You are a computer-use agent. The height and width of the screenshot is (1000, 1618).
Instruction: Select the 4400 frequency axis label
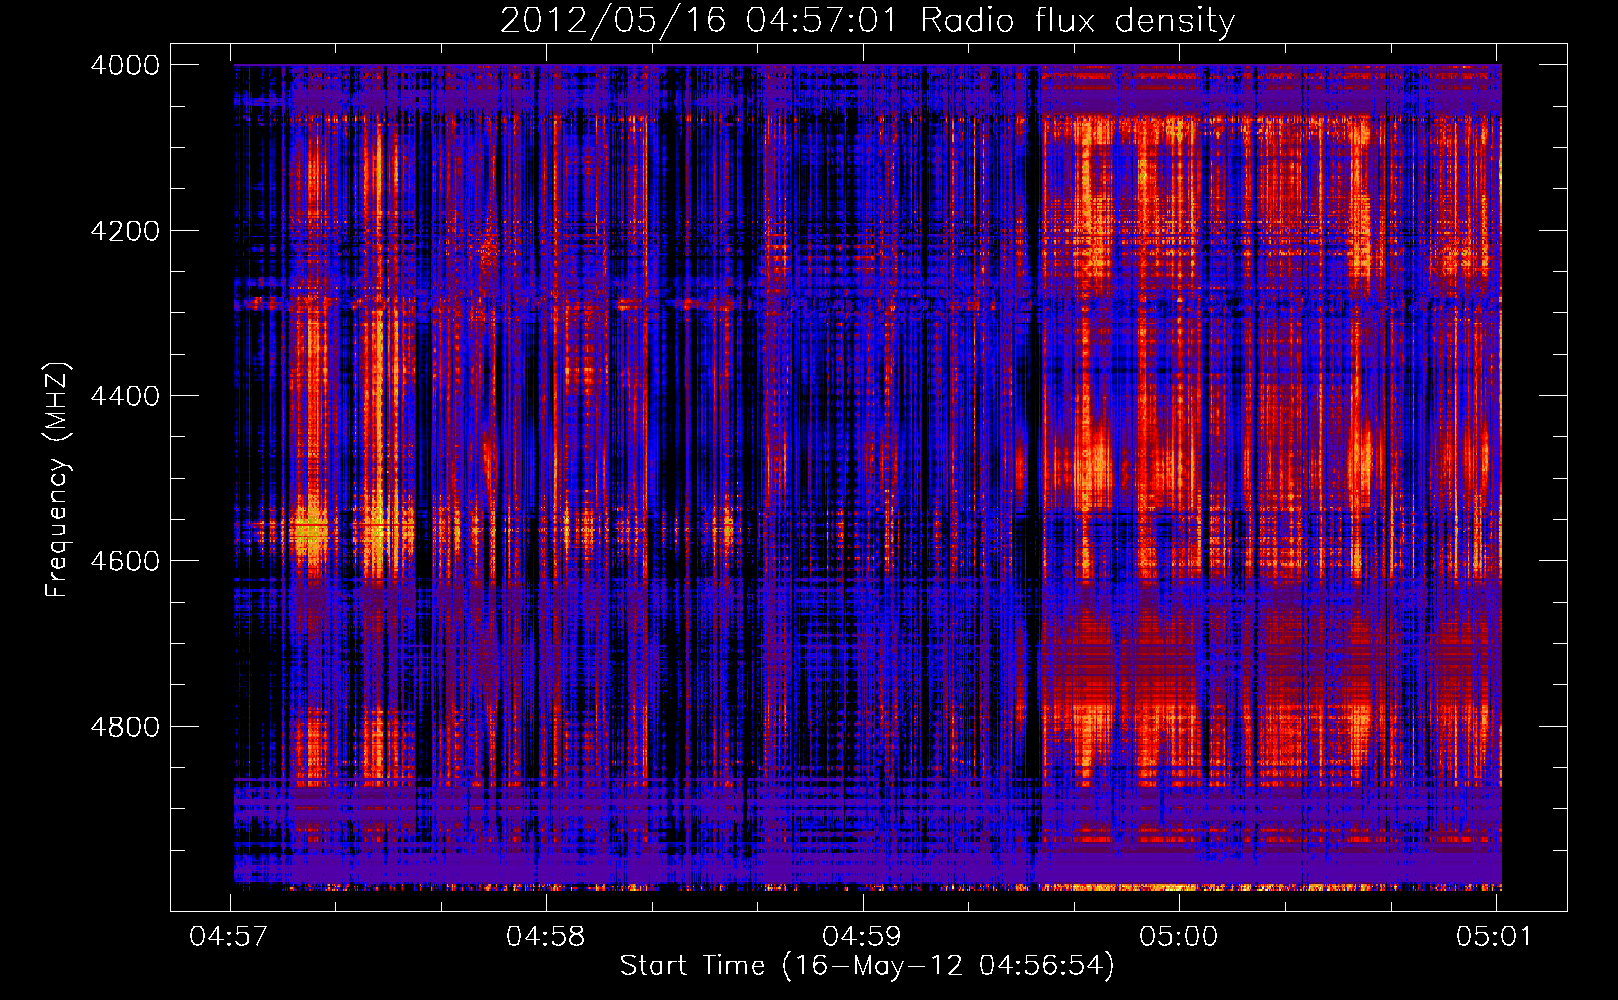click(x=125, y=396)
